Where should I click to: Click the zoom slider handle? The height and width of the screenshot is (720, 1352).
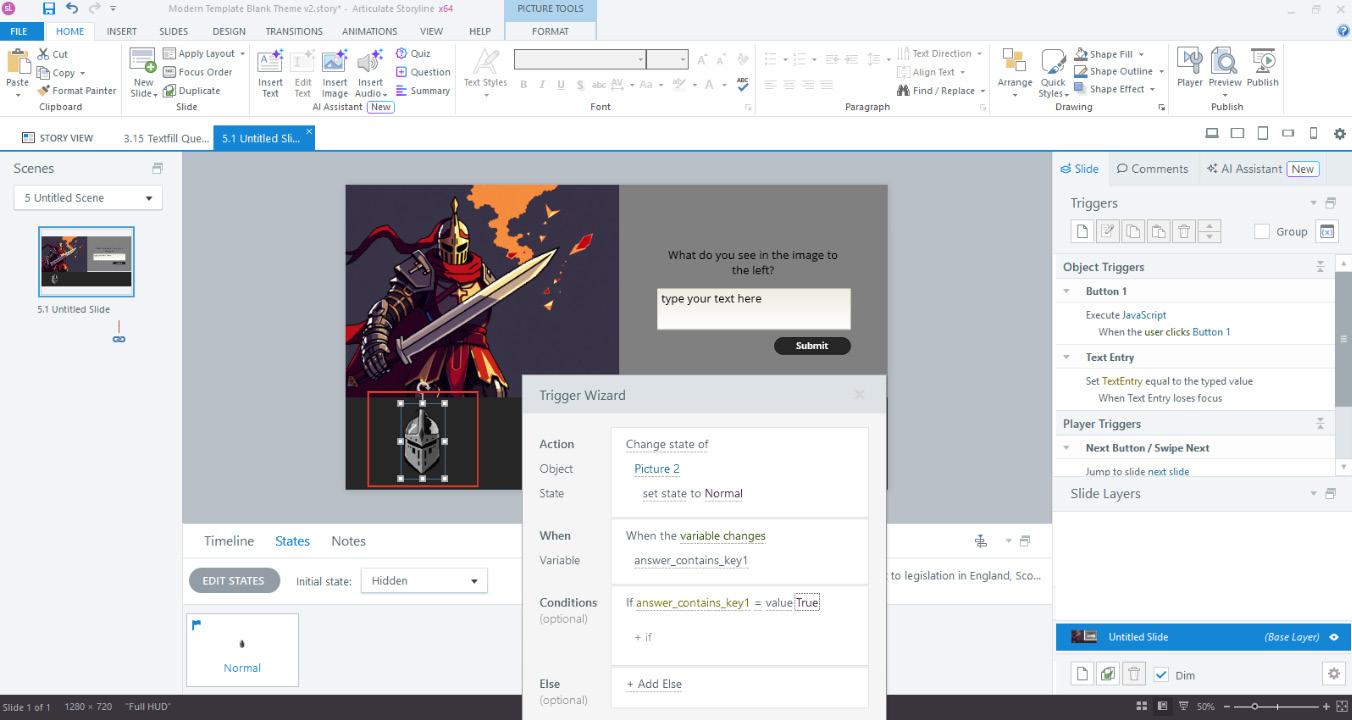[x=1255, y=707]
